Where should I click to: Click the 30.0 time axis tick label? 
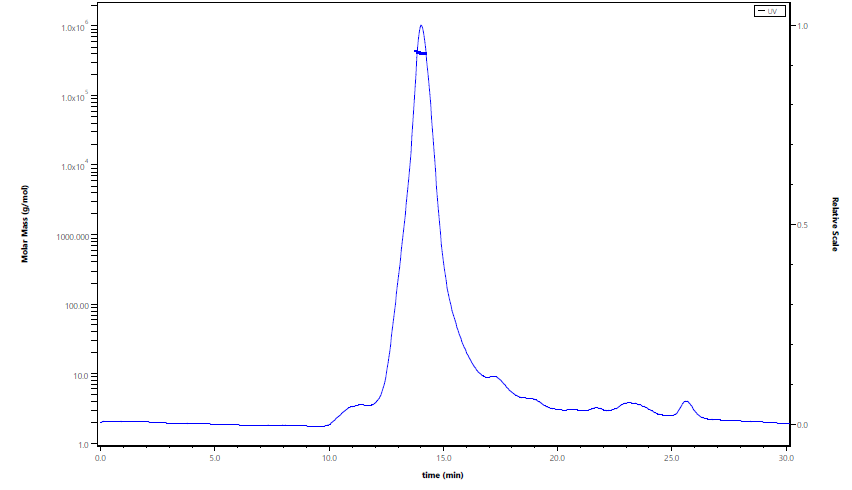(786, 458)
